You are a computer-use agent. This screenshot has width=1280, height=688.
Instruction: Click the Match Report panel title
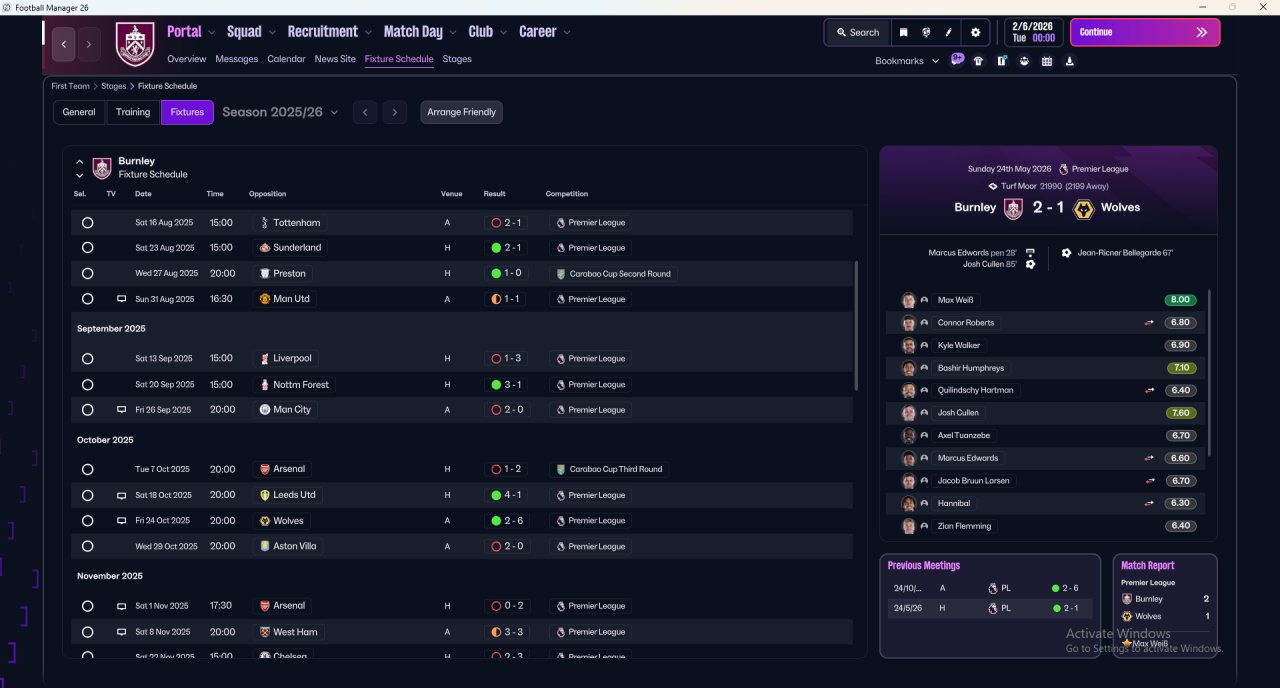(x=1148, y=565)
